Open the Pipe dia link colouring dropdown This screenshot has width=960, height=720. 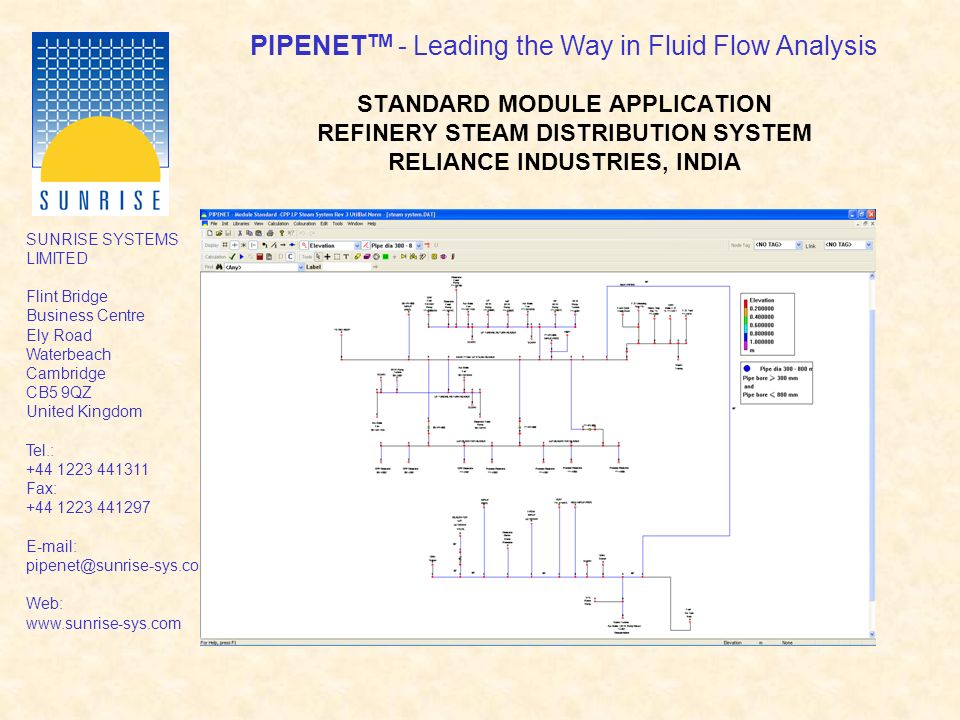419,246
